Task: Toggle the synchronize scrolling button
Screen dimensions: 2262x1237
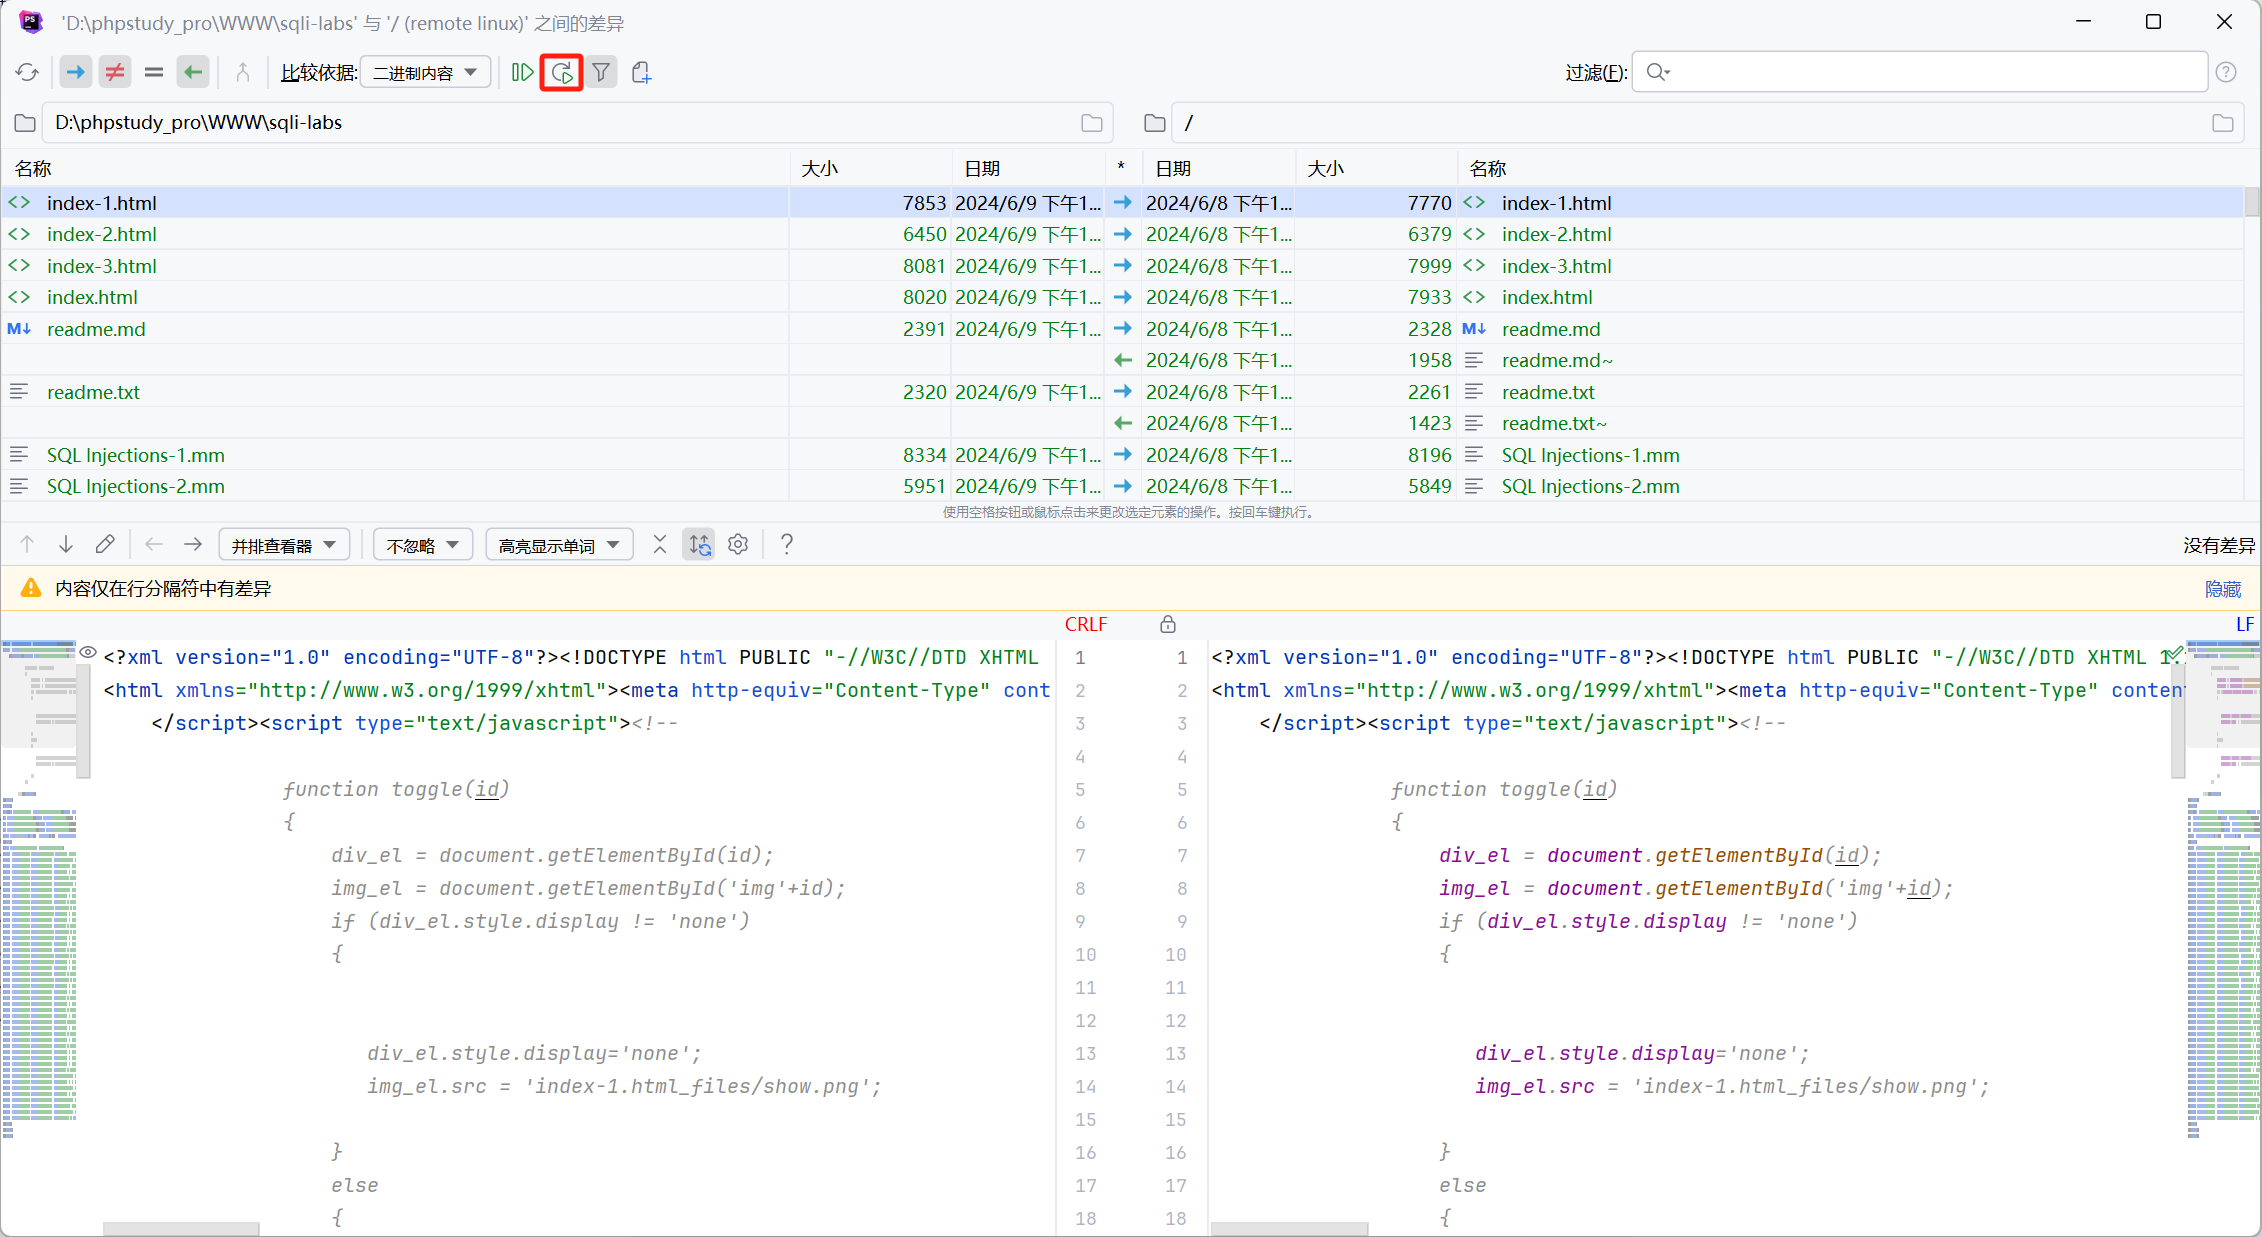Action: tap(699, 544)
